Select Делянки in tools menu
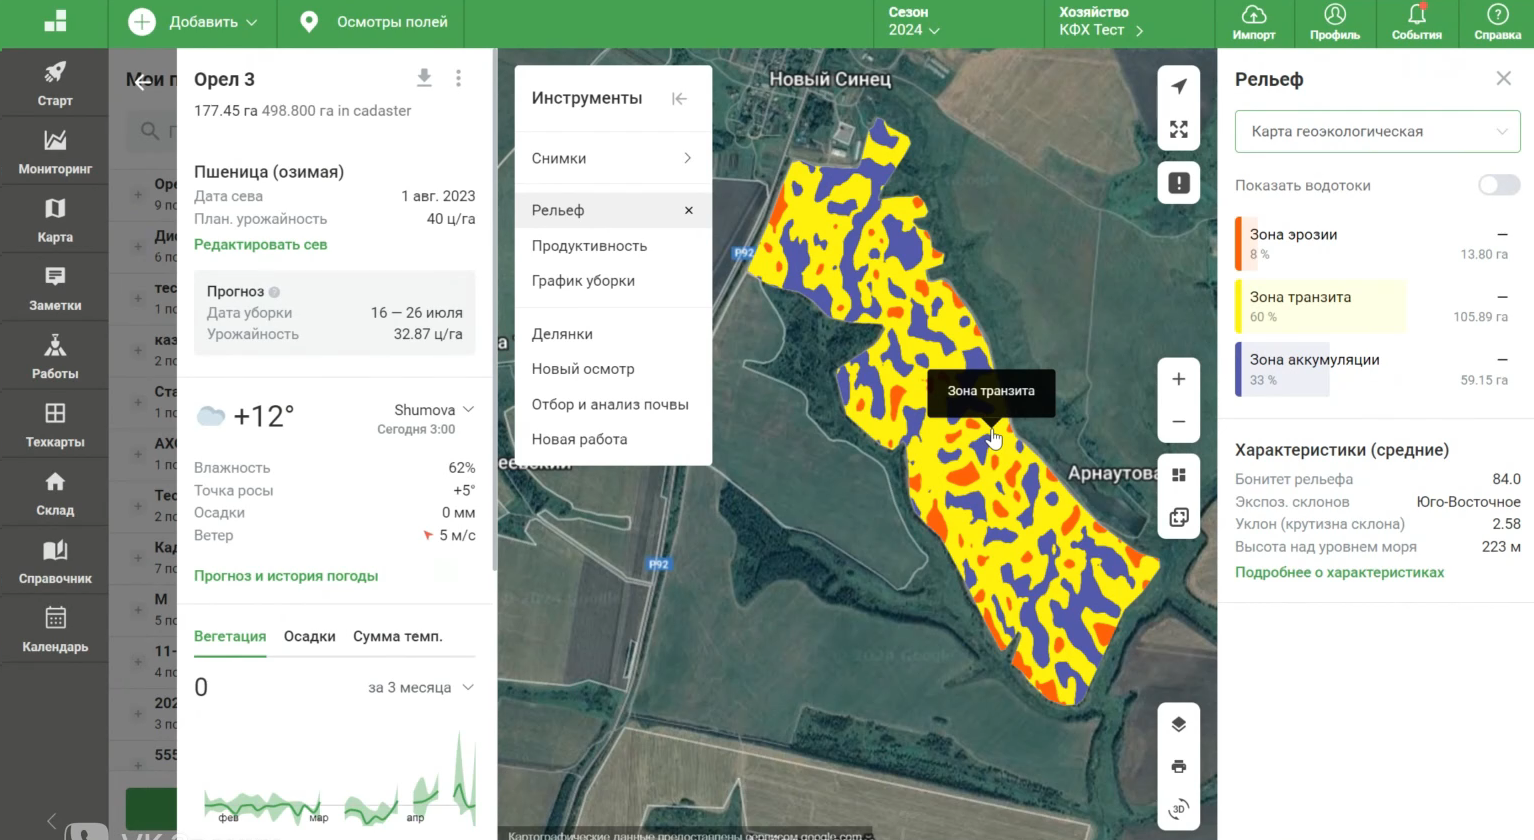The height and width of the screenshot is (840, 1534). coord(562,334)
